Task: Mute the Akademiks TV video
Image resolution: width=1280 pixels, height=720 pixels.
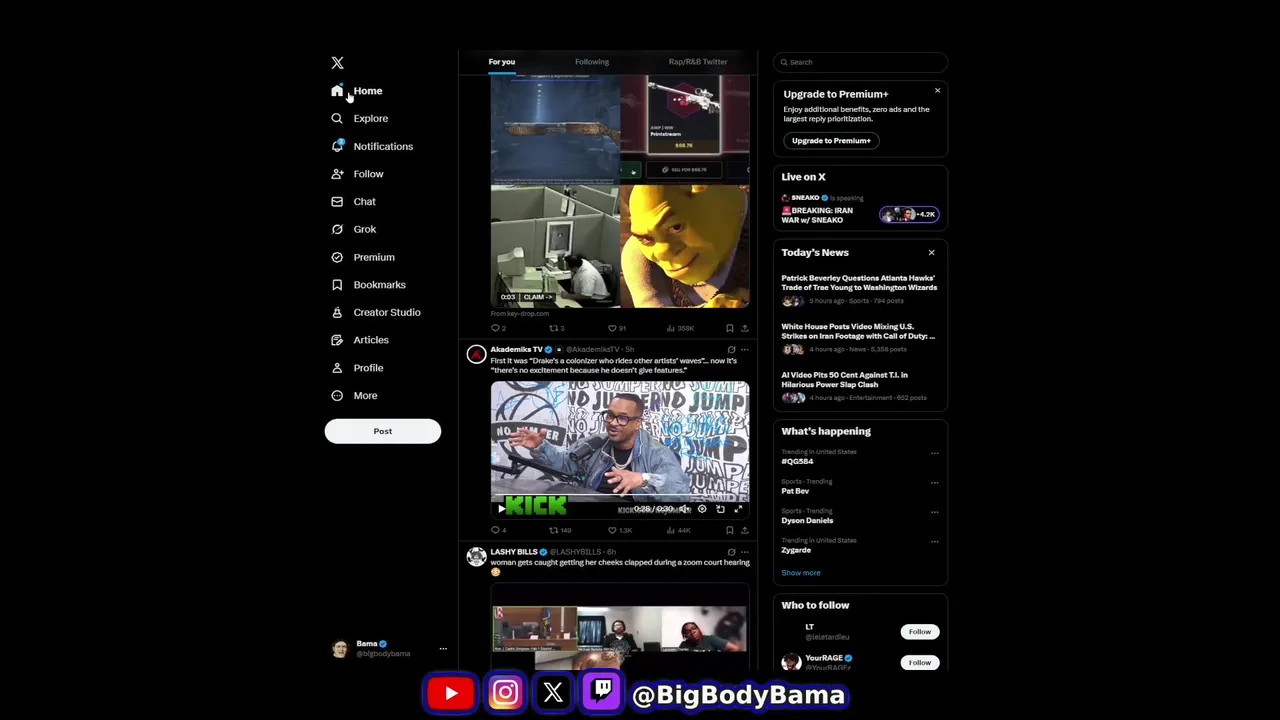Action: (x=684, y=509)
